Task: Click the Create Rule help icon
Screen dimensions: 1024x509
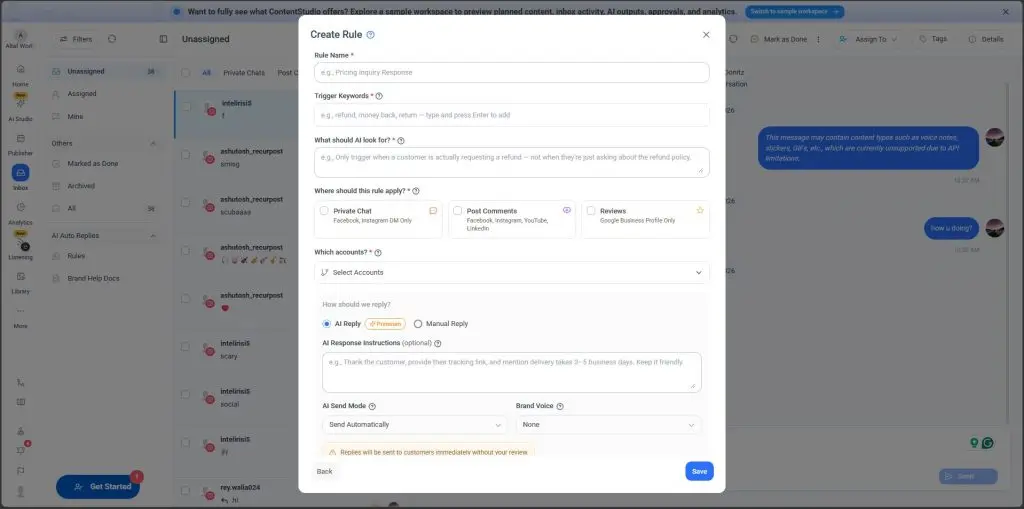Action: pos(371,35)
